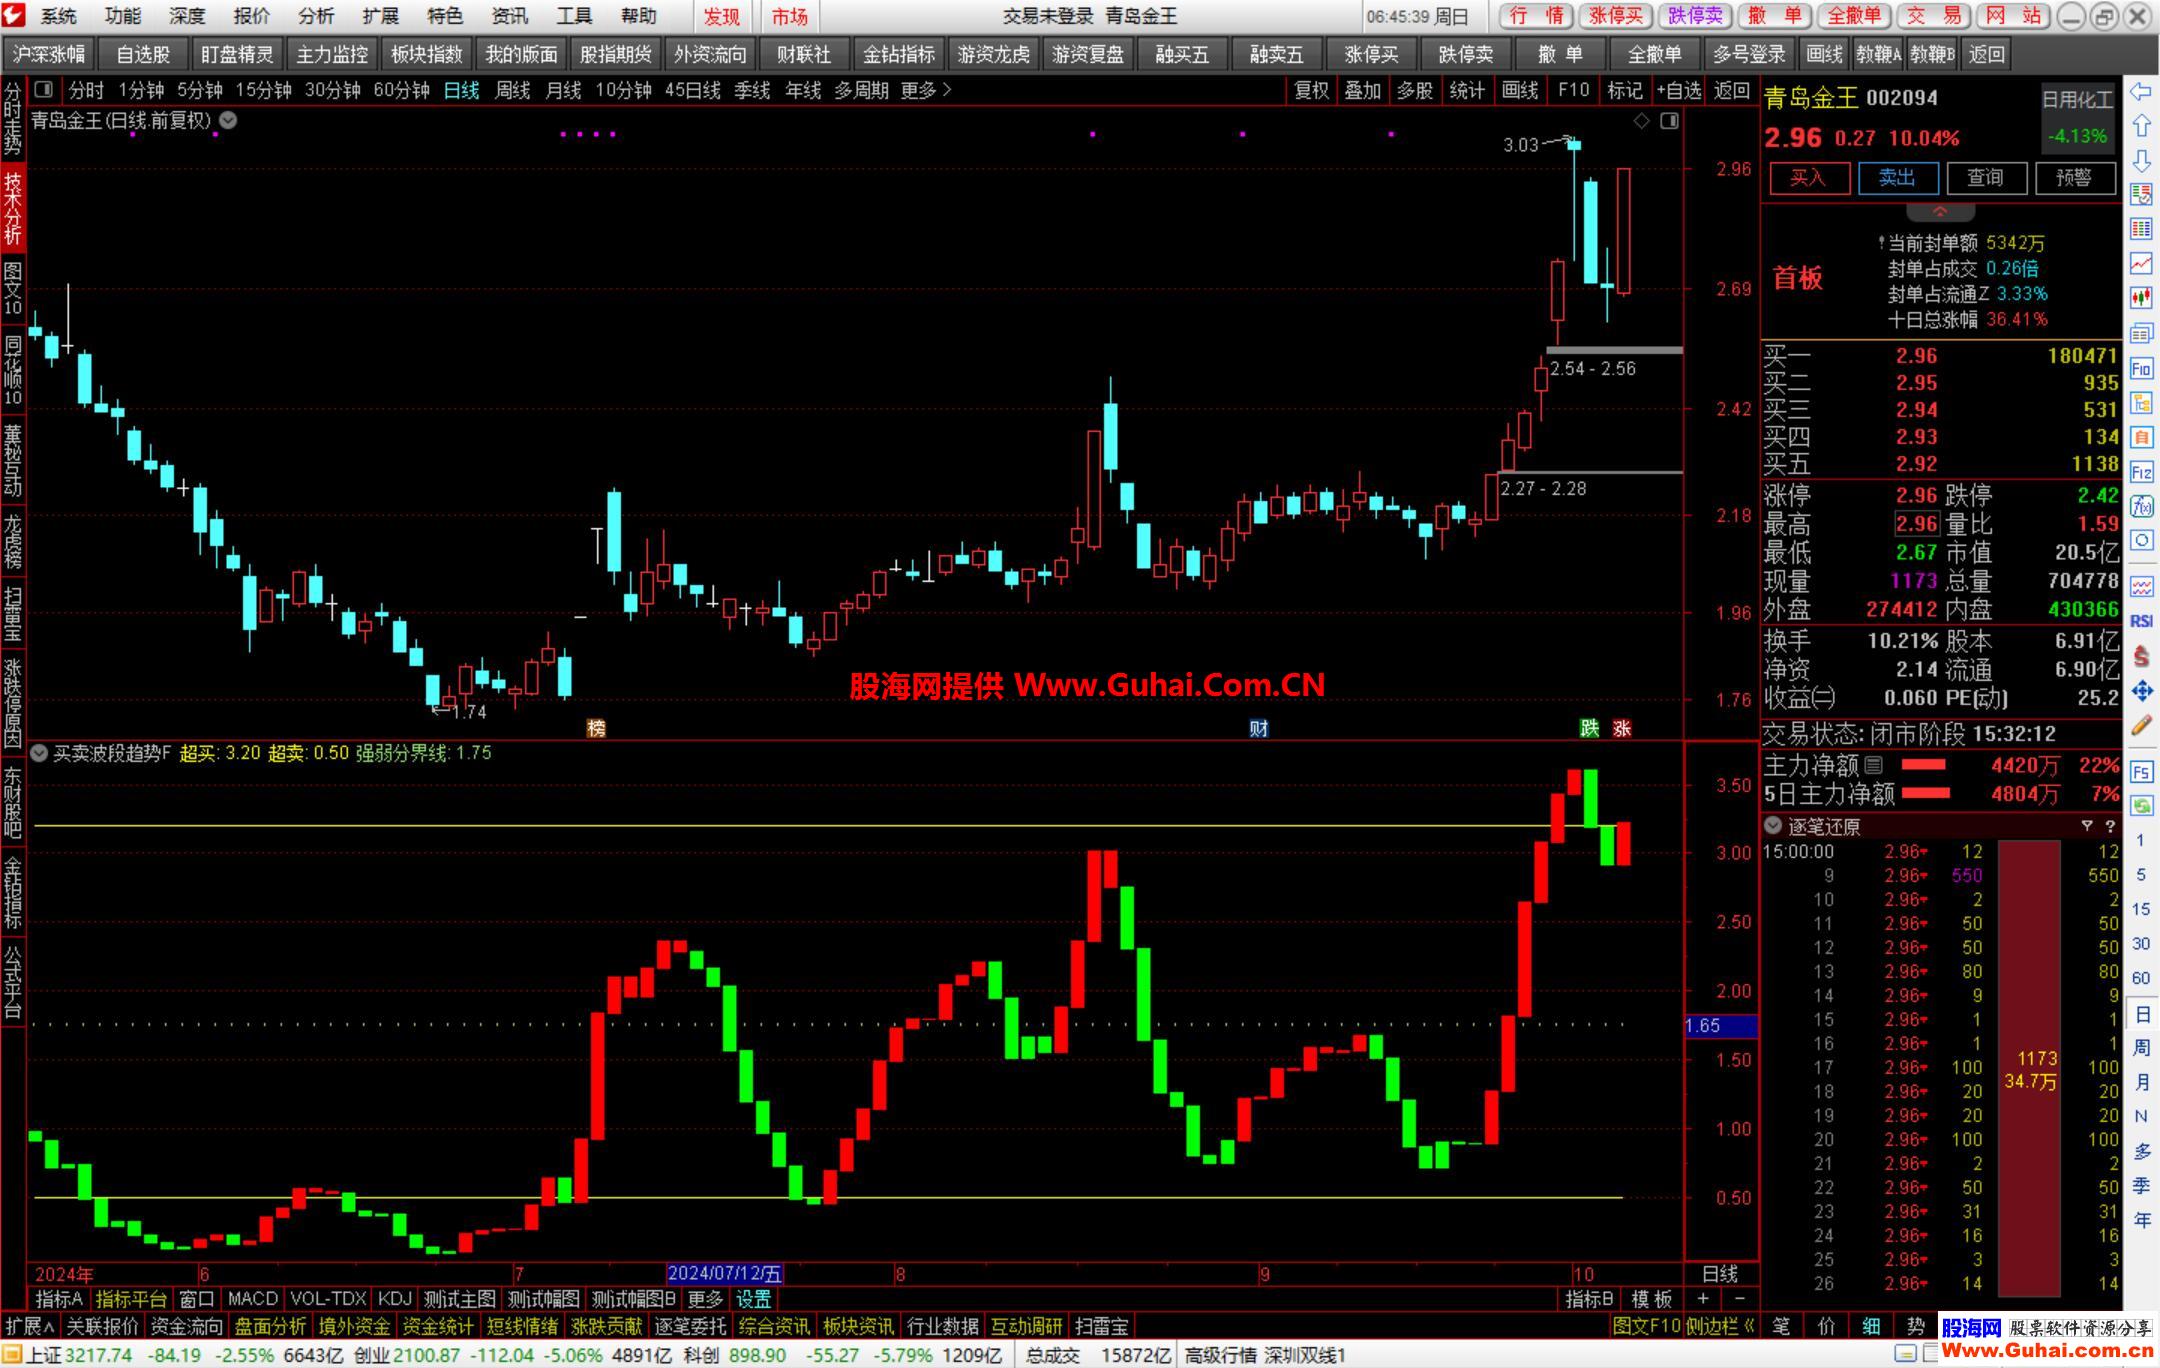This screenshot has width=2160, height=1368.
Task: Click the RSI indicator icon
Action: point(2141,621)
